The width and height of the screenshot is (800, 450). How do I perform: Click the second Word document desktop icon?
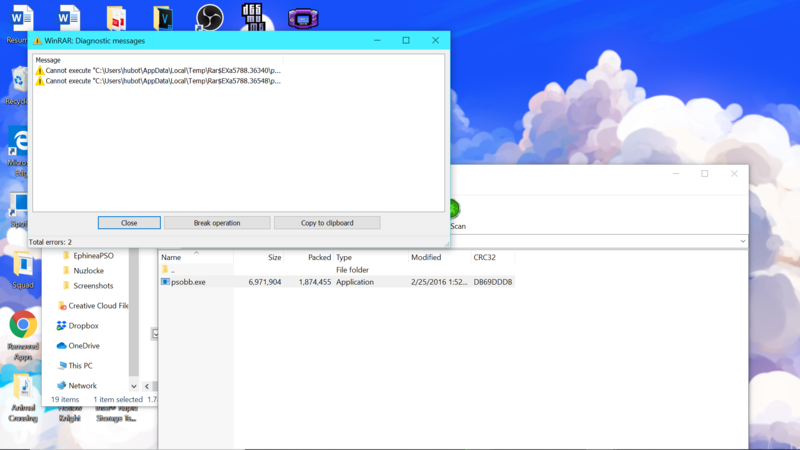click(x=68, y=18)
